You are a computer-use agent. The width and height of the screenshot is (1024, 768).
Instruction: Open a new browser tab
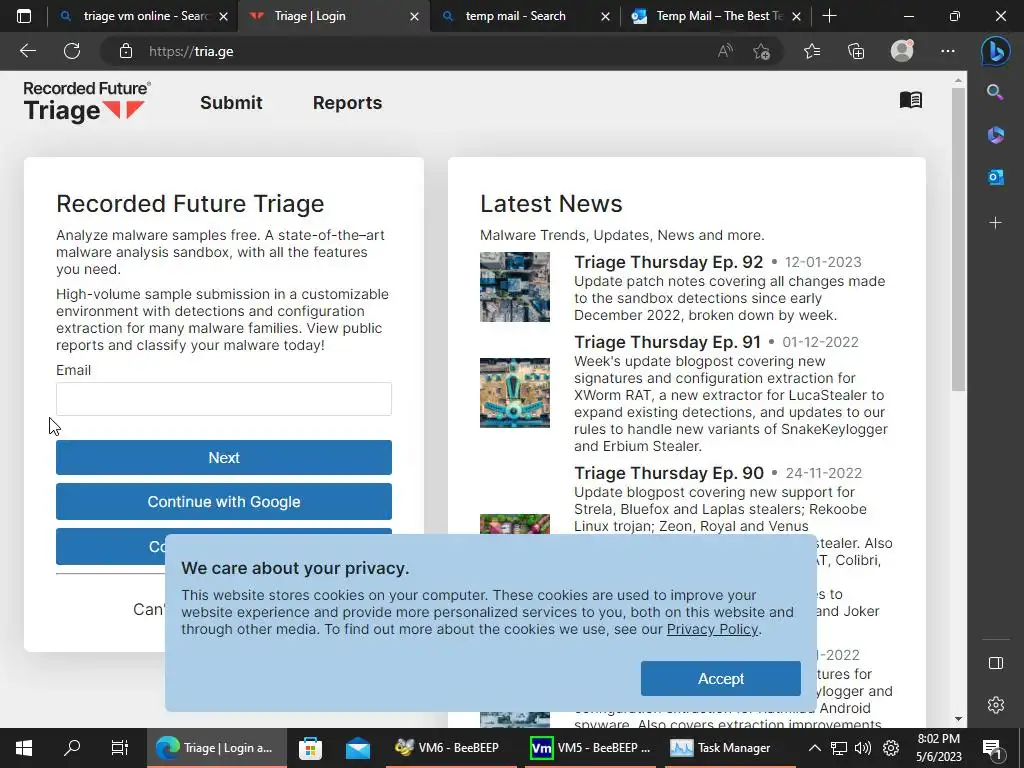[829, 16]
